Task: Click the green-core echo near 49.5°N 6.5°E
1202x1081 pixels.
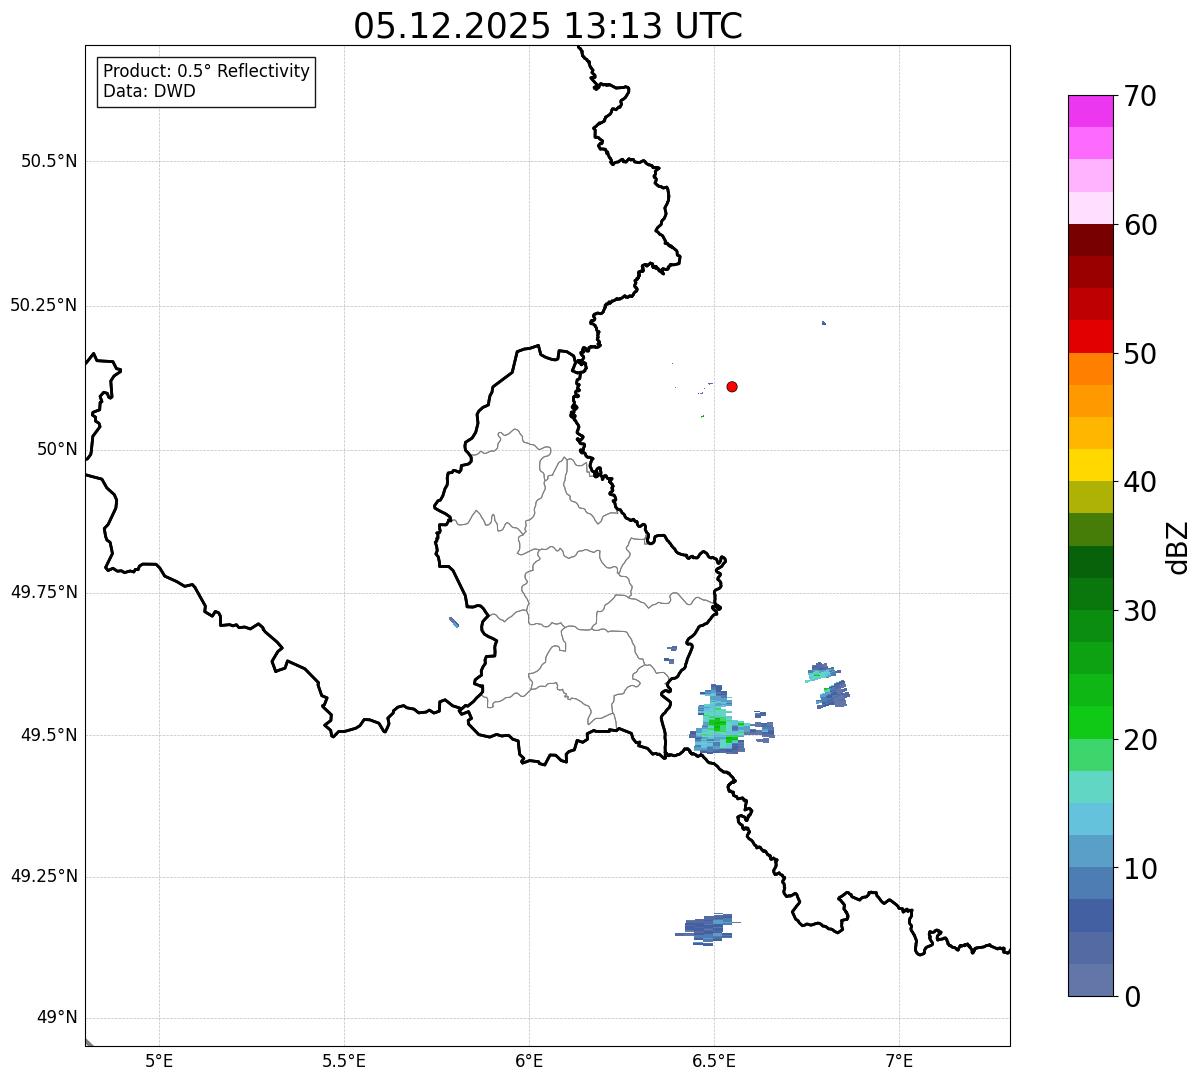Action: click(725, 722)
